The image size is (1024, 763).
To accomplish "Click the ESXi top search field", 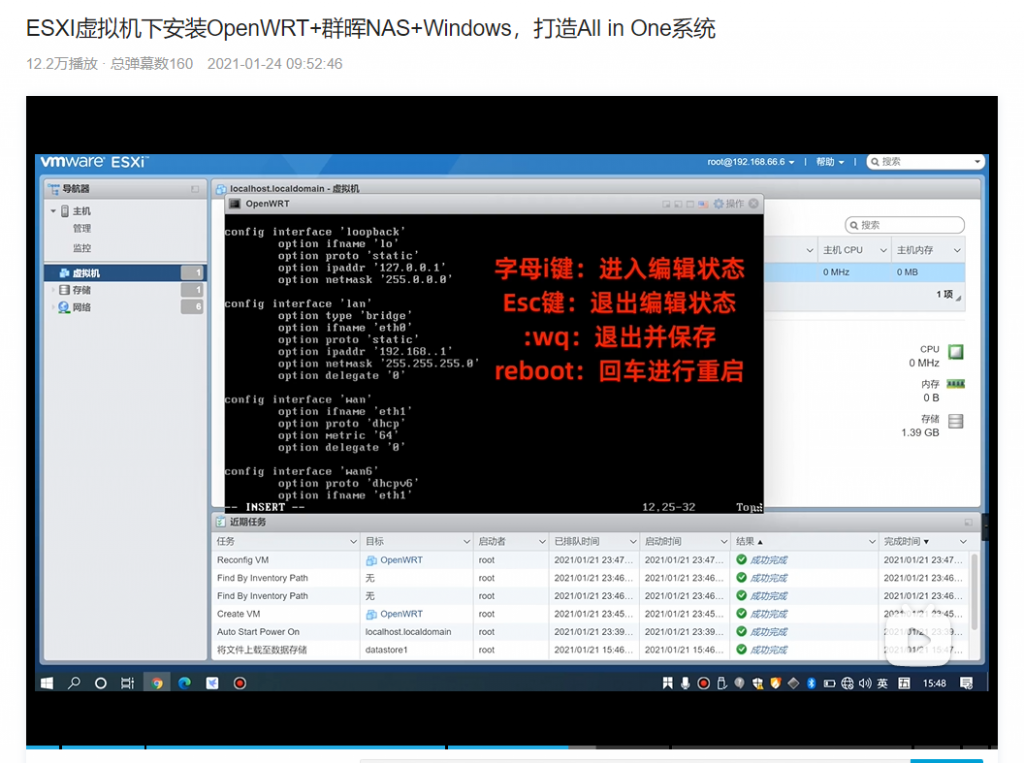I will tap(925, 162).
